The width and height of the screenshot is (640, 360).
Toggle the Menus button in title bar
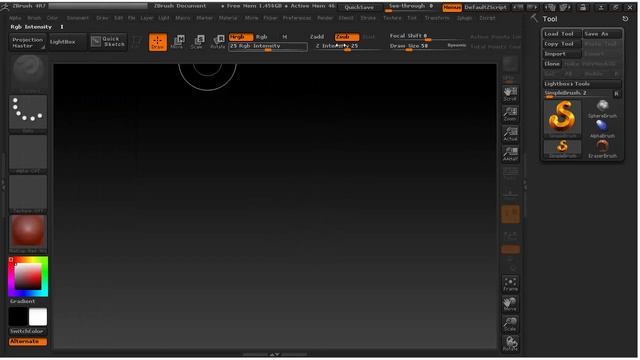pos(452,7)
